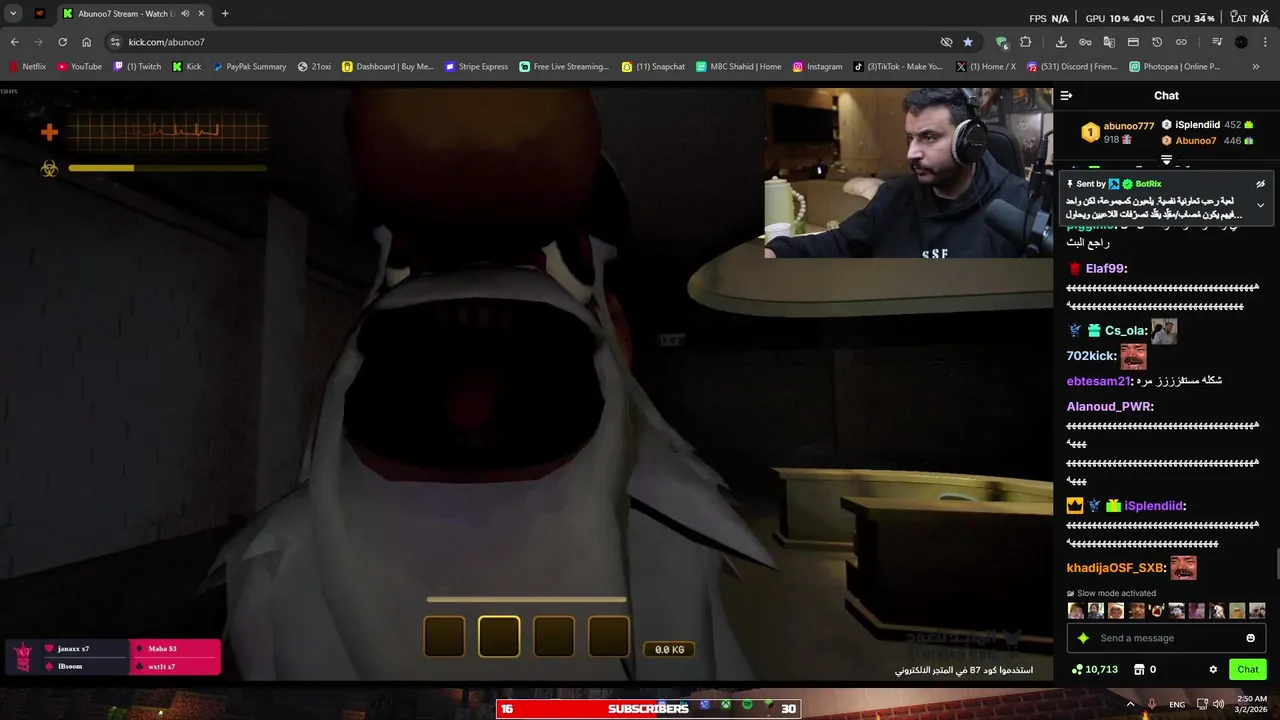1280x720 pixels.
Task: Open the emoji picker in chat input
Action: 1250,638
